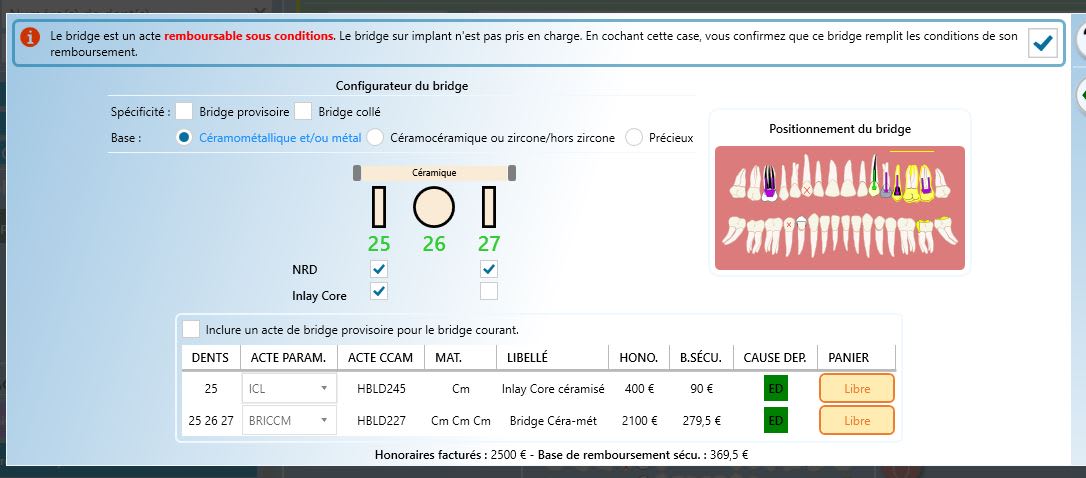The image size is (1086, 478).
Task: Click the left gray handle of Céramique bar
Action: point(357,173)
